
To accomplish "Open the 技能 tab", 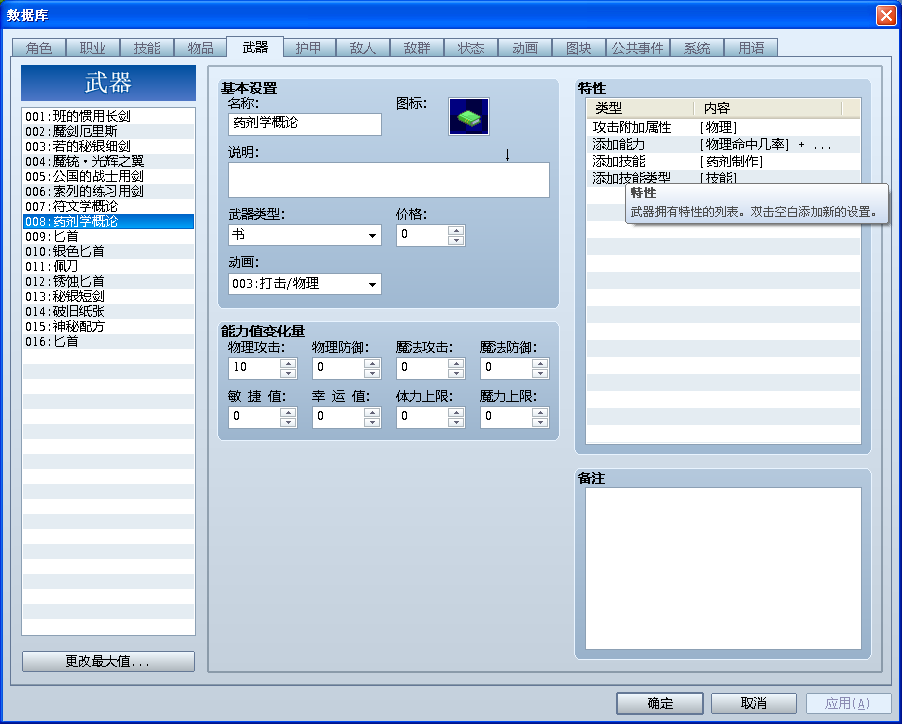I will pos(147,48).
